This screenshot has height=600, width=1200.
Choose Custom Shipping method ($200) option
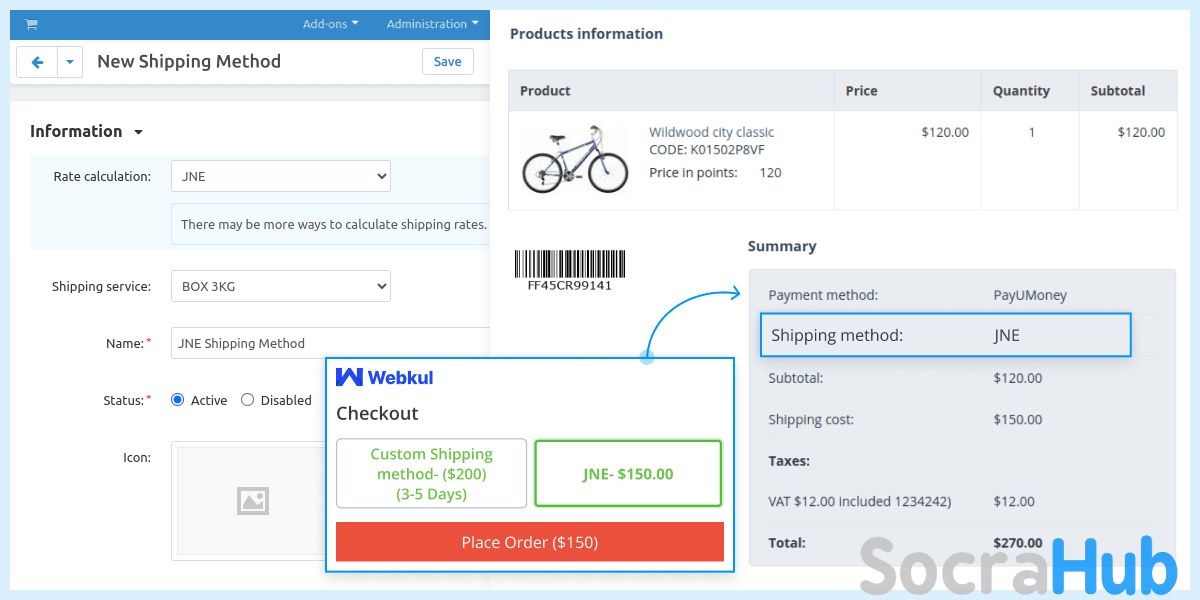point(431,474)
